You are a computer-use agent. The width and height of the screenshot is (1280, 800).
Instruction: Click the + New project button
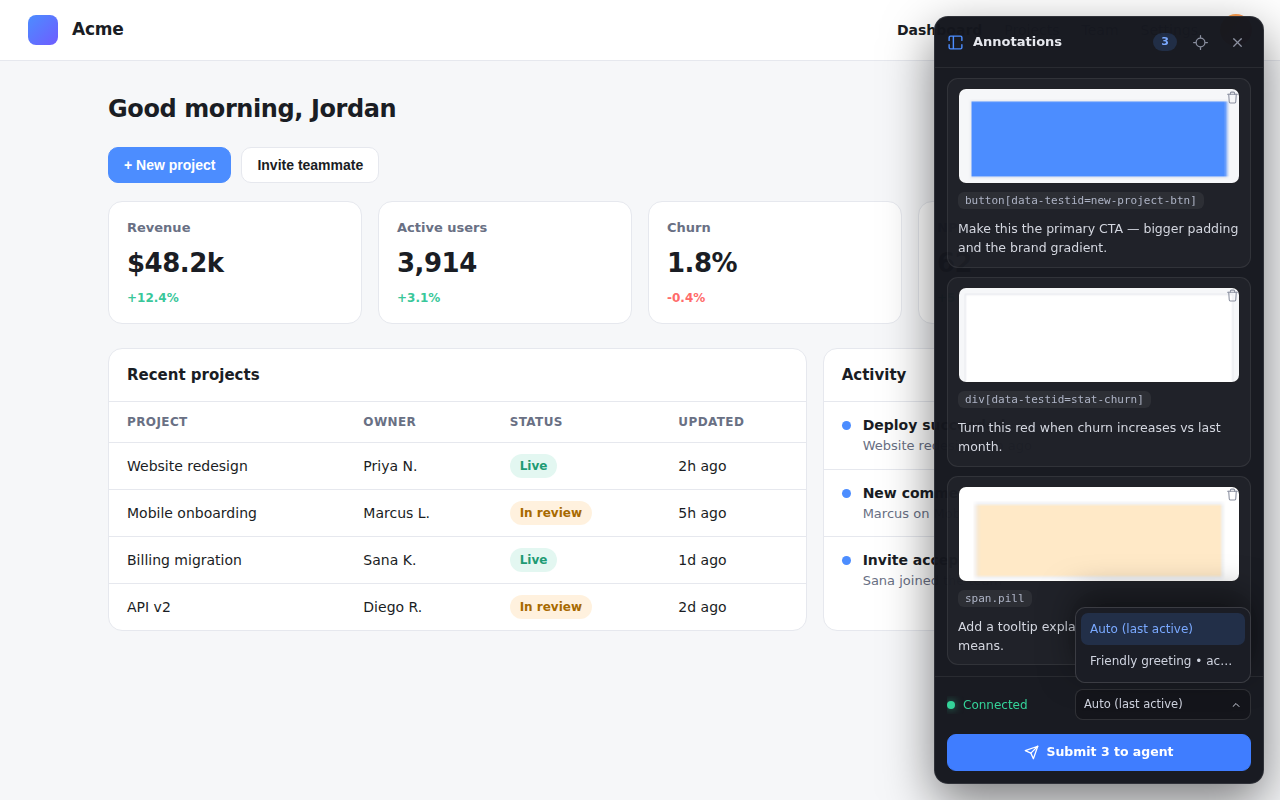169,165
